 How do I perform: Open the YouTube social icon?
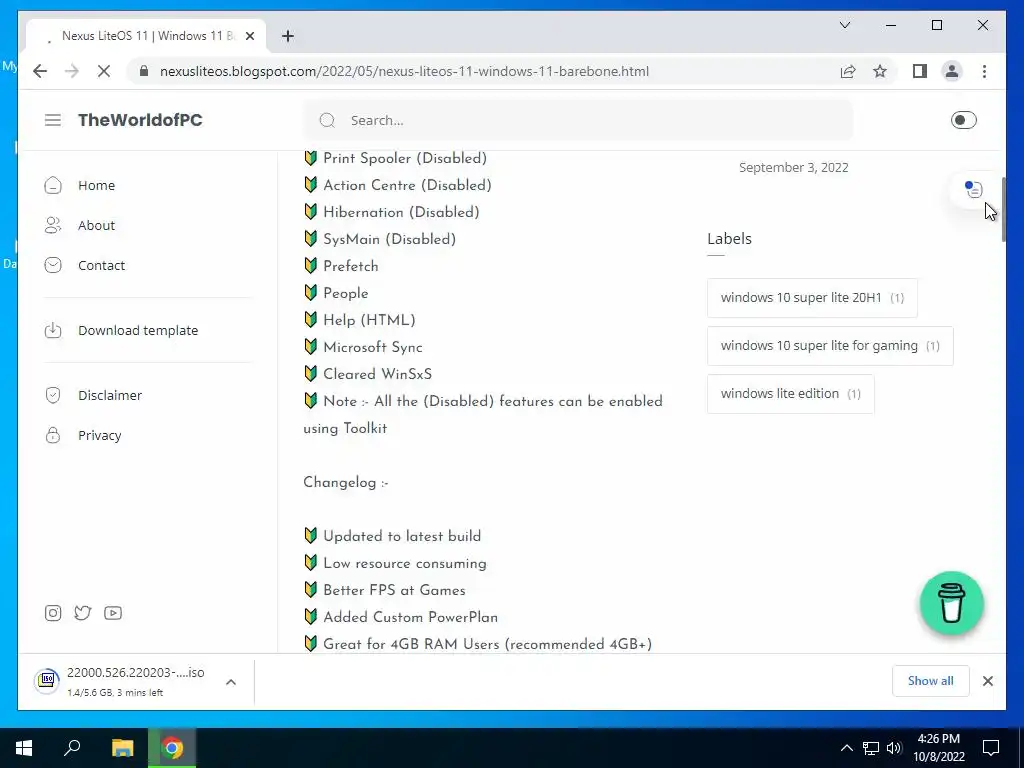pyautogui.click(x=113, y=613)
